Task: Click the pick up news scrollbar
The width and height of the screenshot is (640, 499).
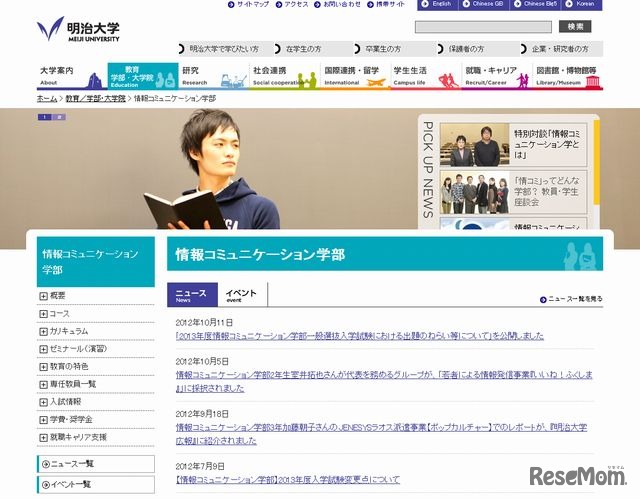Action: 596,163
